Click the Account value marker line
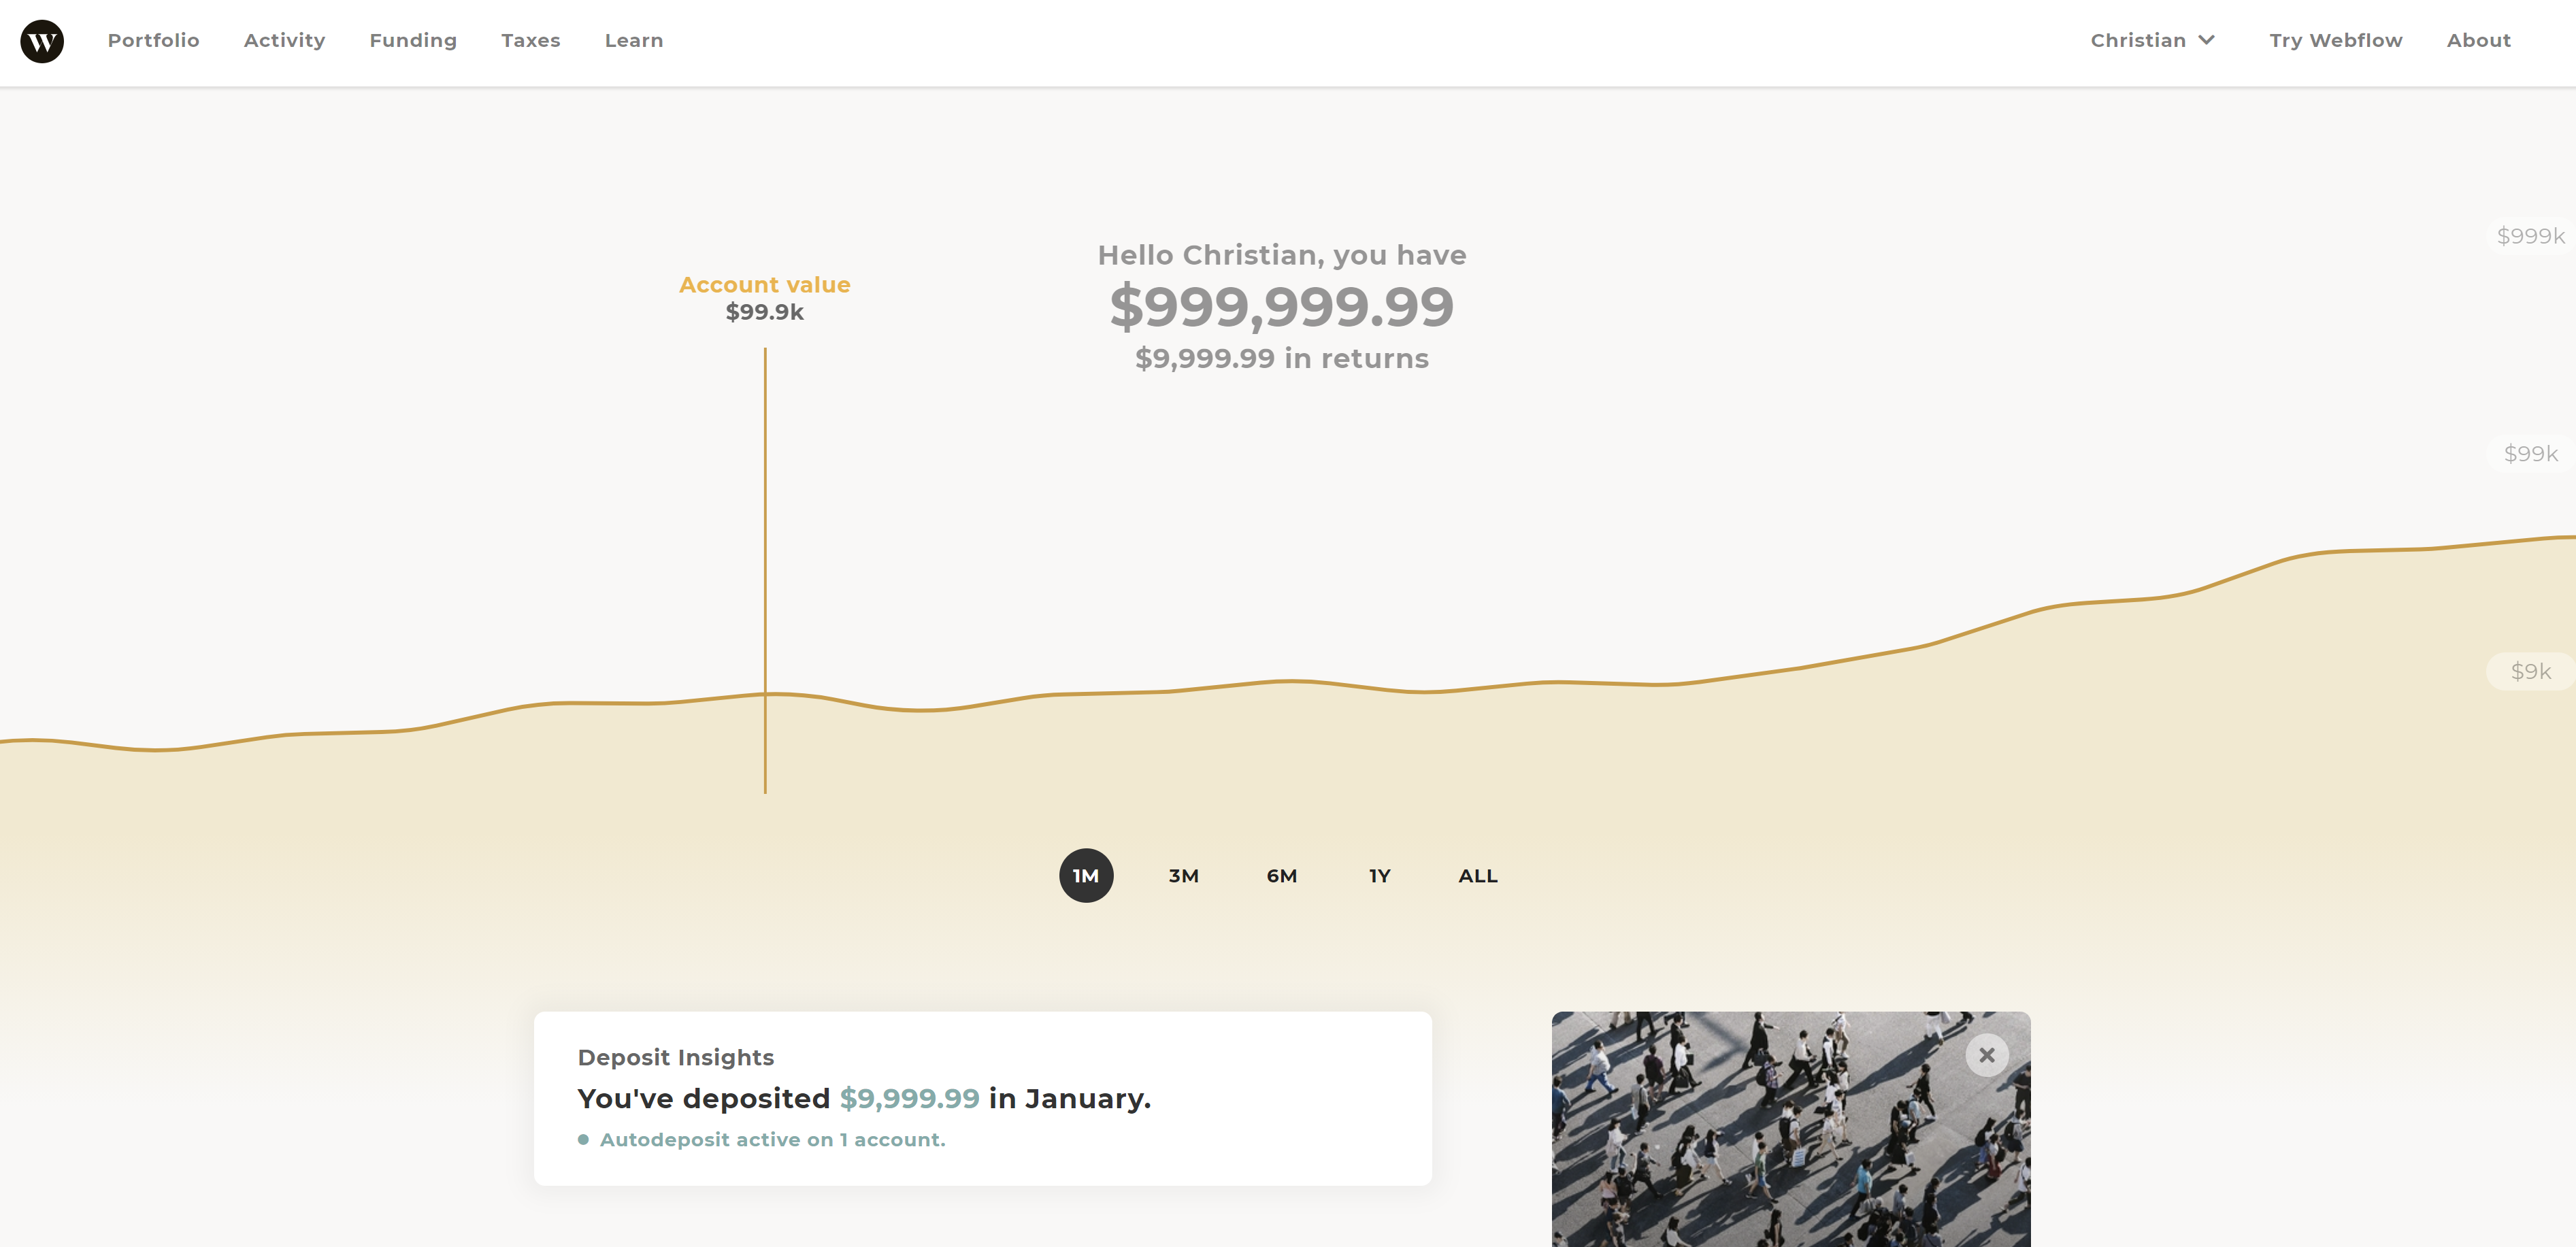Image resolution: width=2576 pixels, height=1247 pixels. click(x=765, y=570)
